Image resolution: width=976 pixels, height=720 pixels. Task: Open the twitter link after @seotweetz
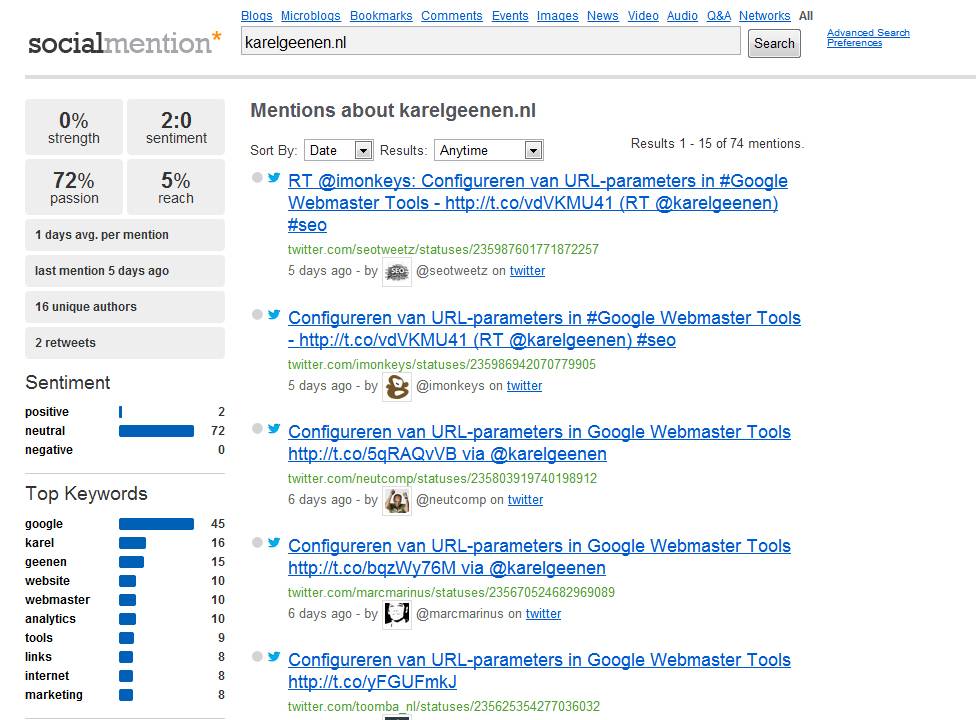[x=527, y=271]
